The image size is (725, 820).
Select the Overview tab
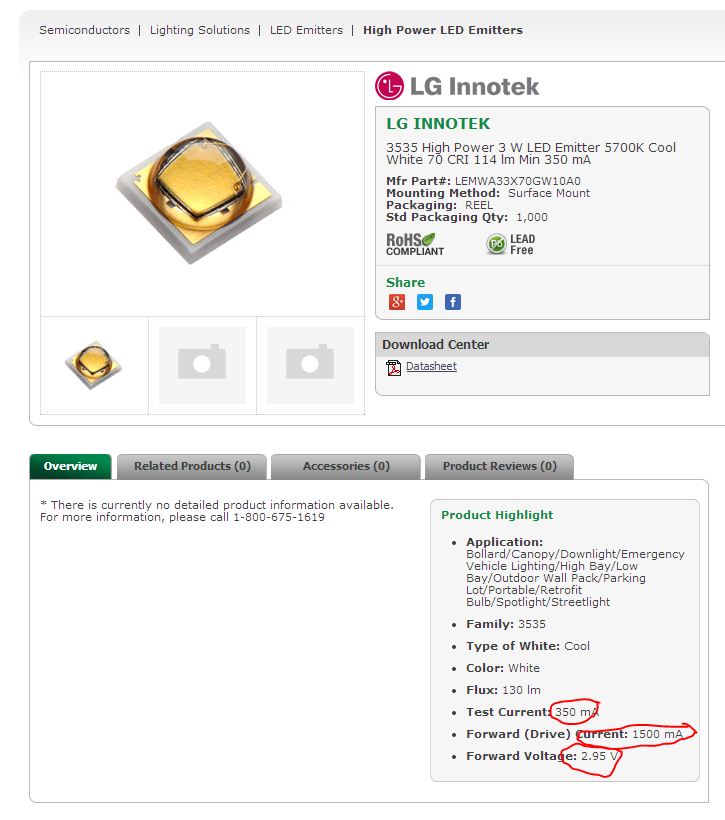click(70, 466)
